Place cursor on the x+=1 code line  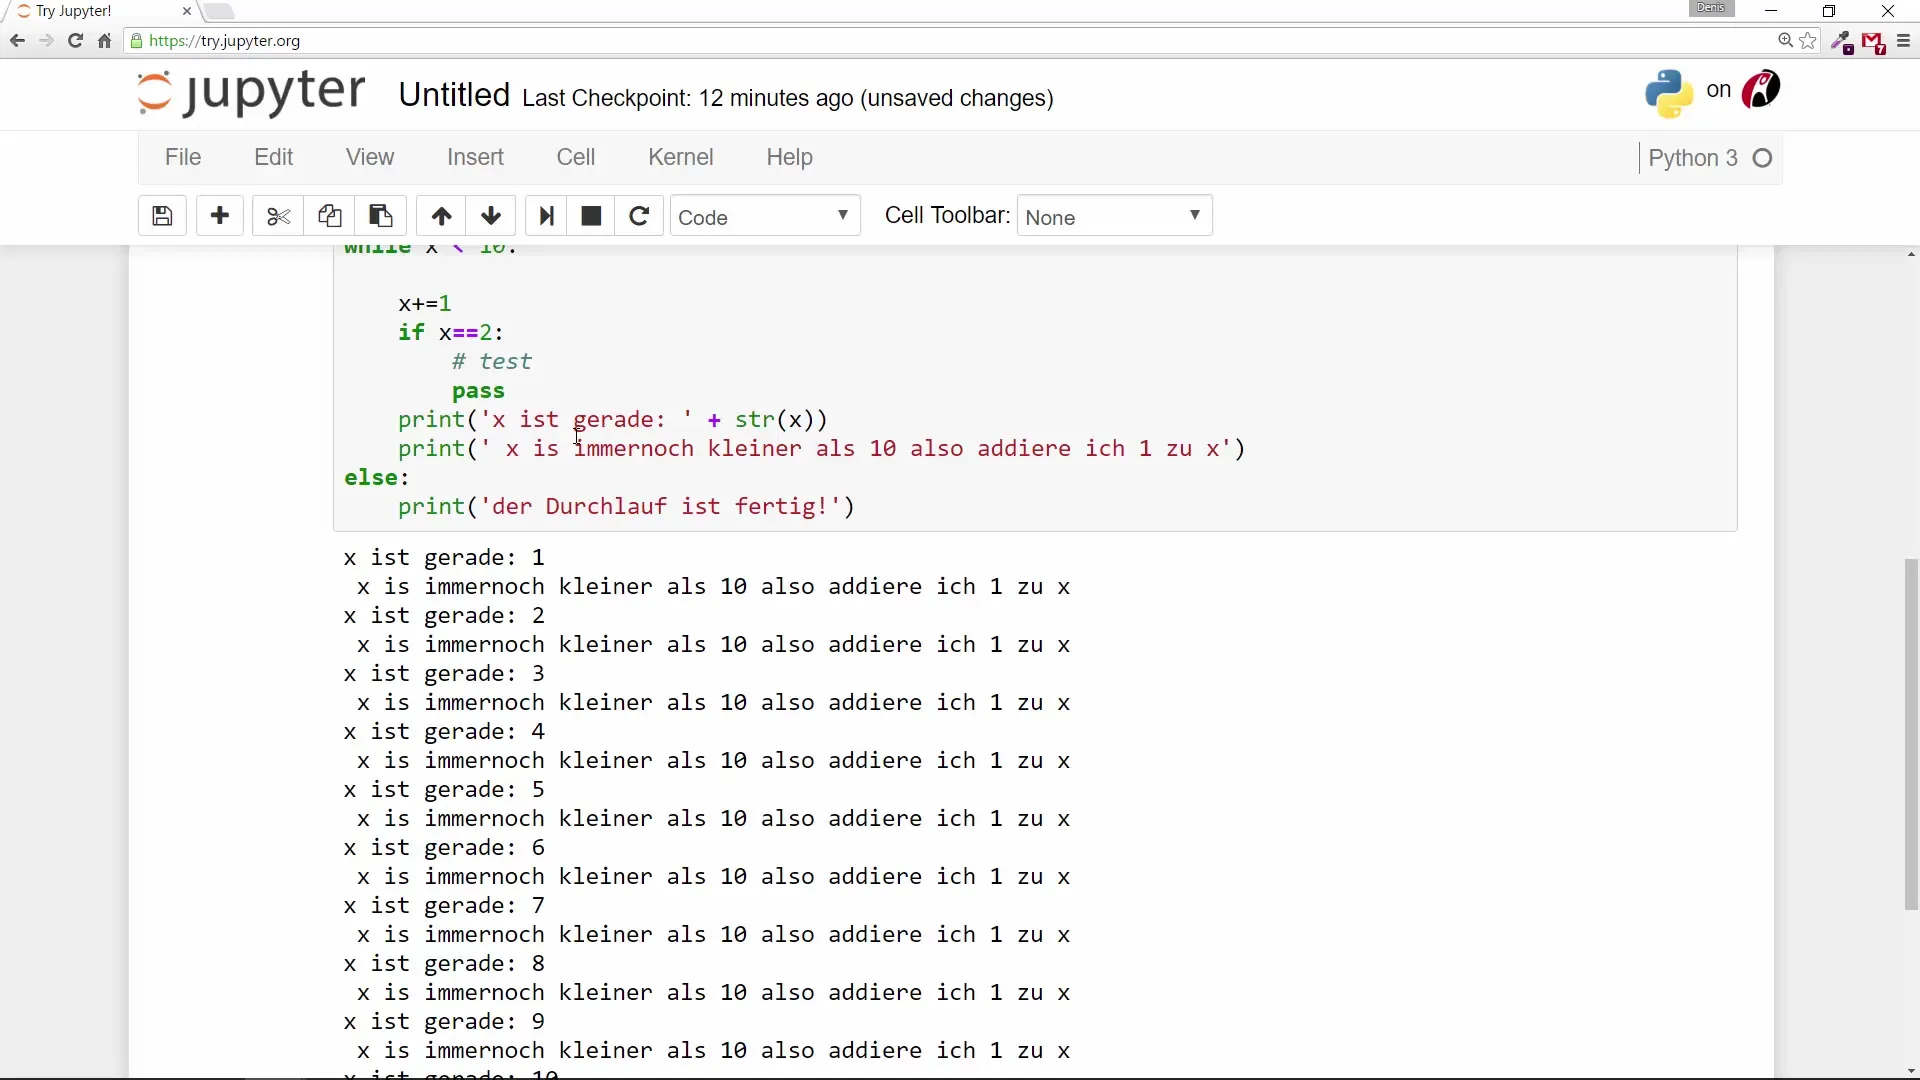coord(425,303)
